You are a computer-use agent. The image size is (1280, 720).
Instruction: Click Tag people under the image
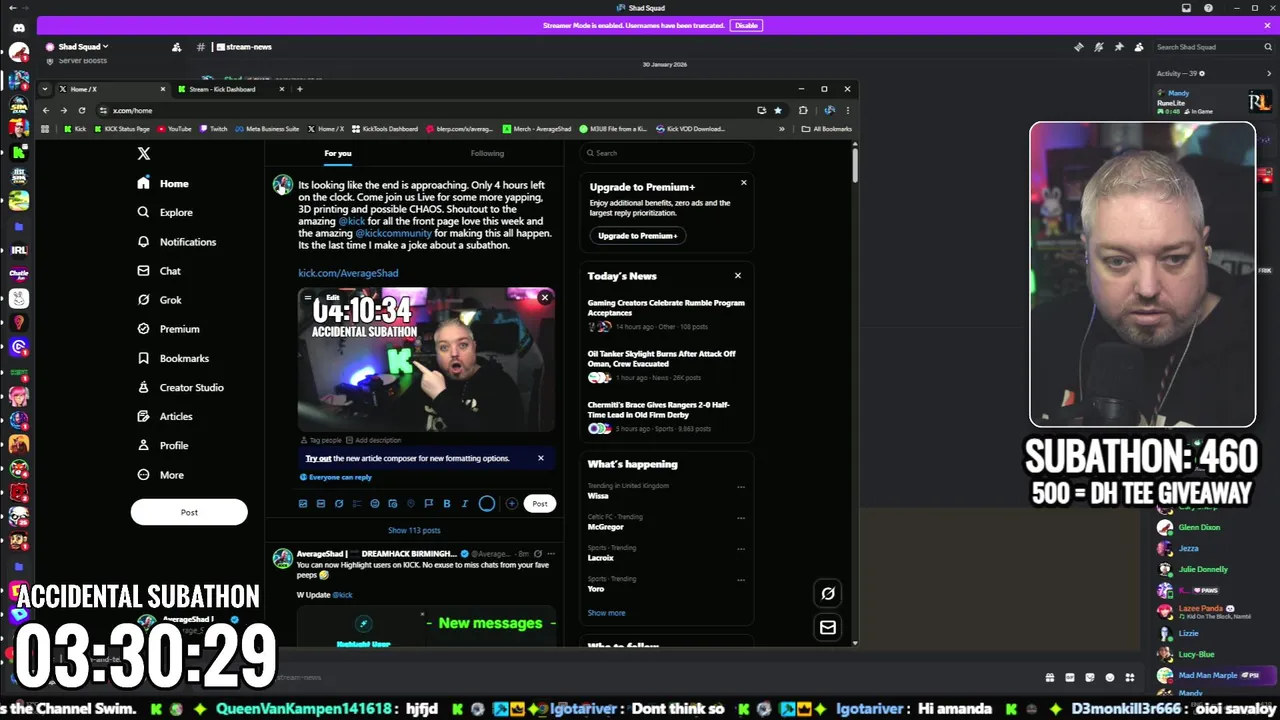321,440
